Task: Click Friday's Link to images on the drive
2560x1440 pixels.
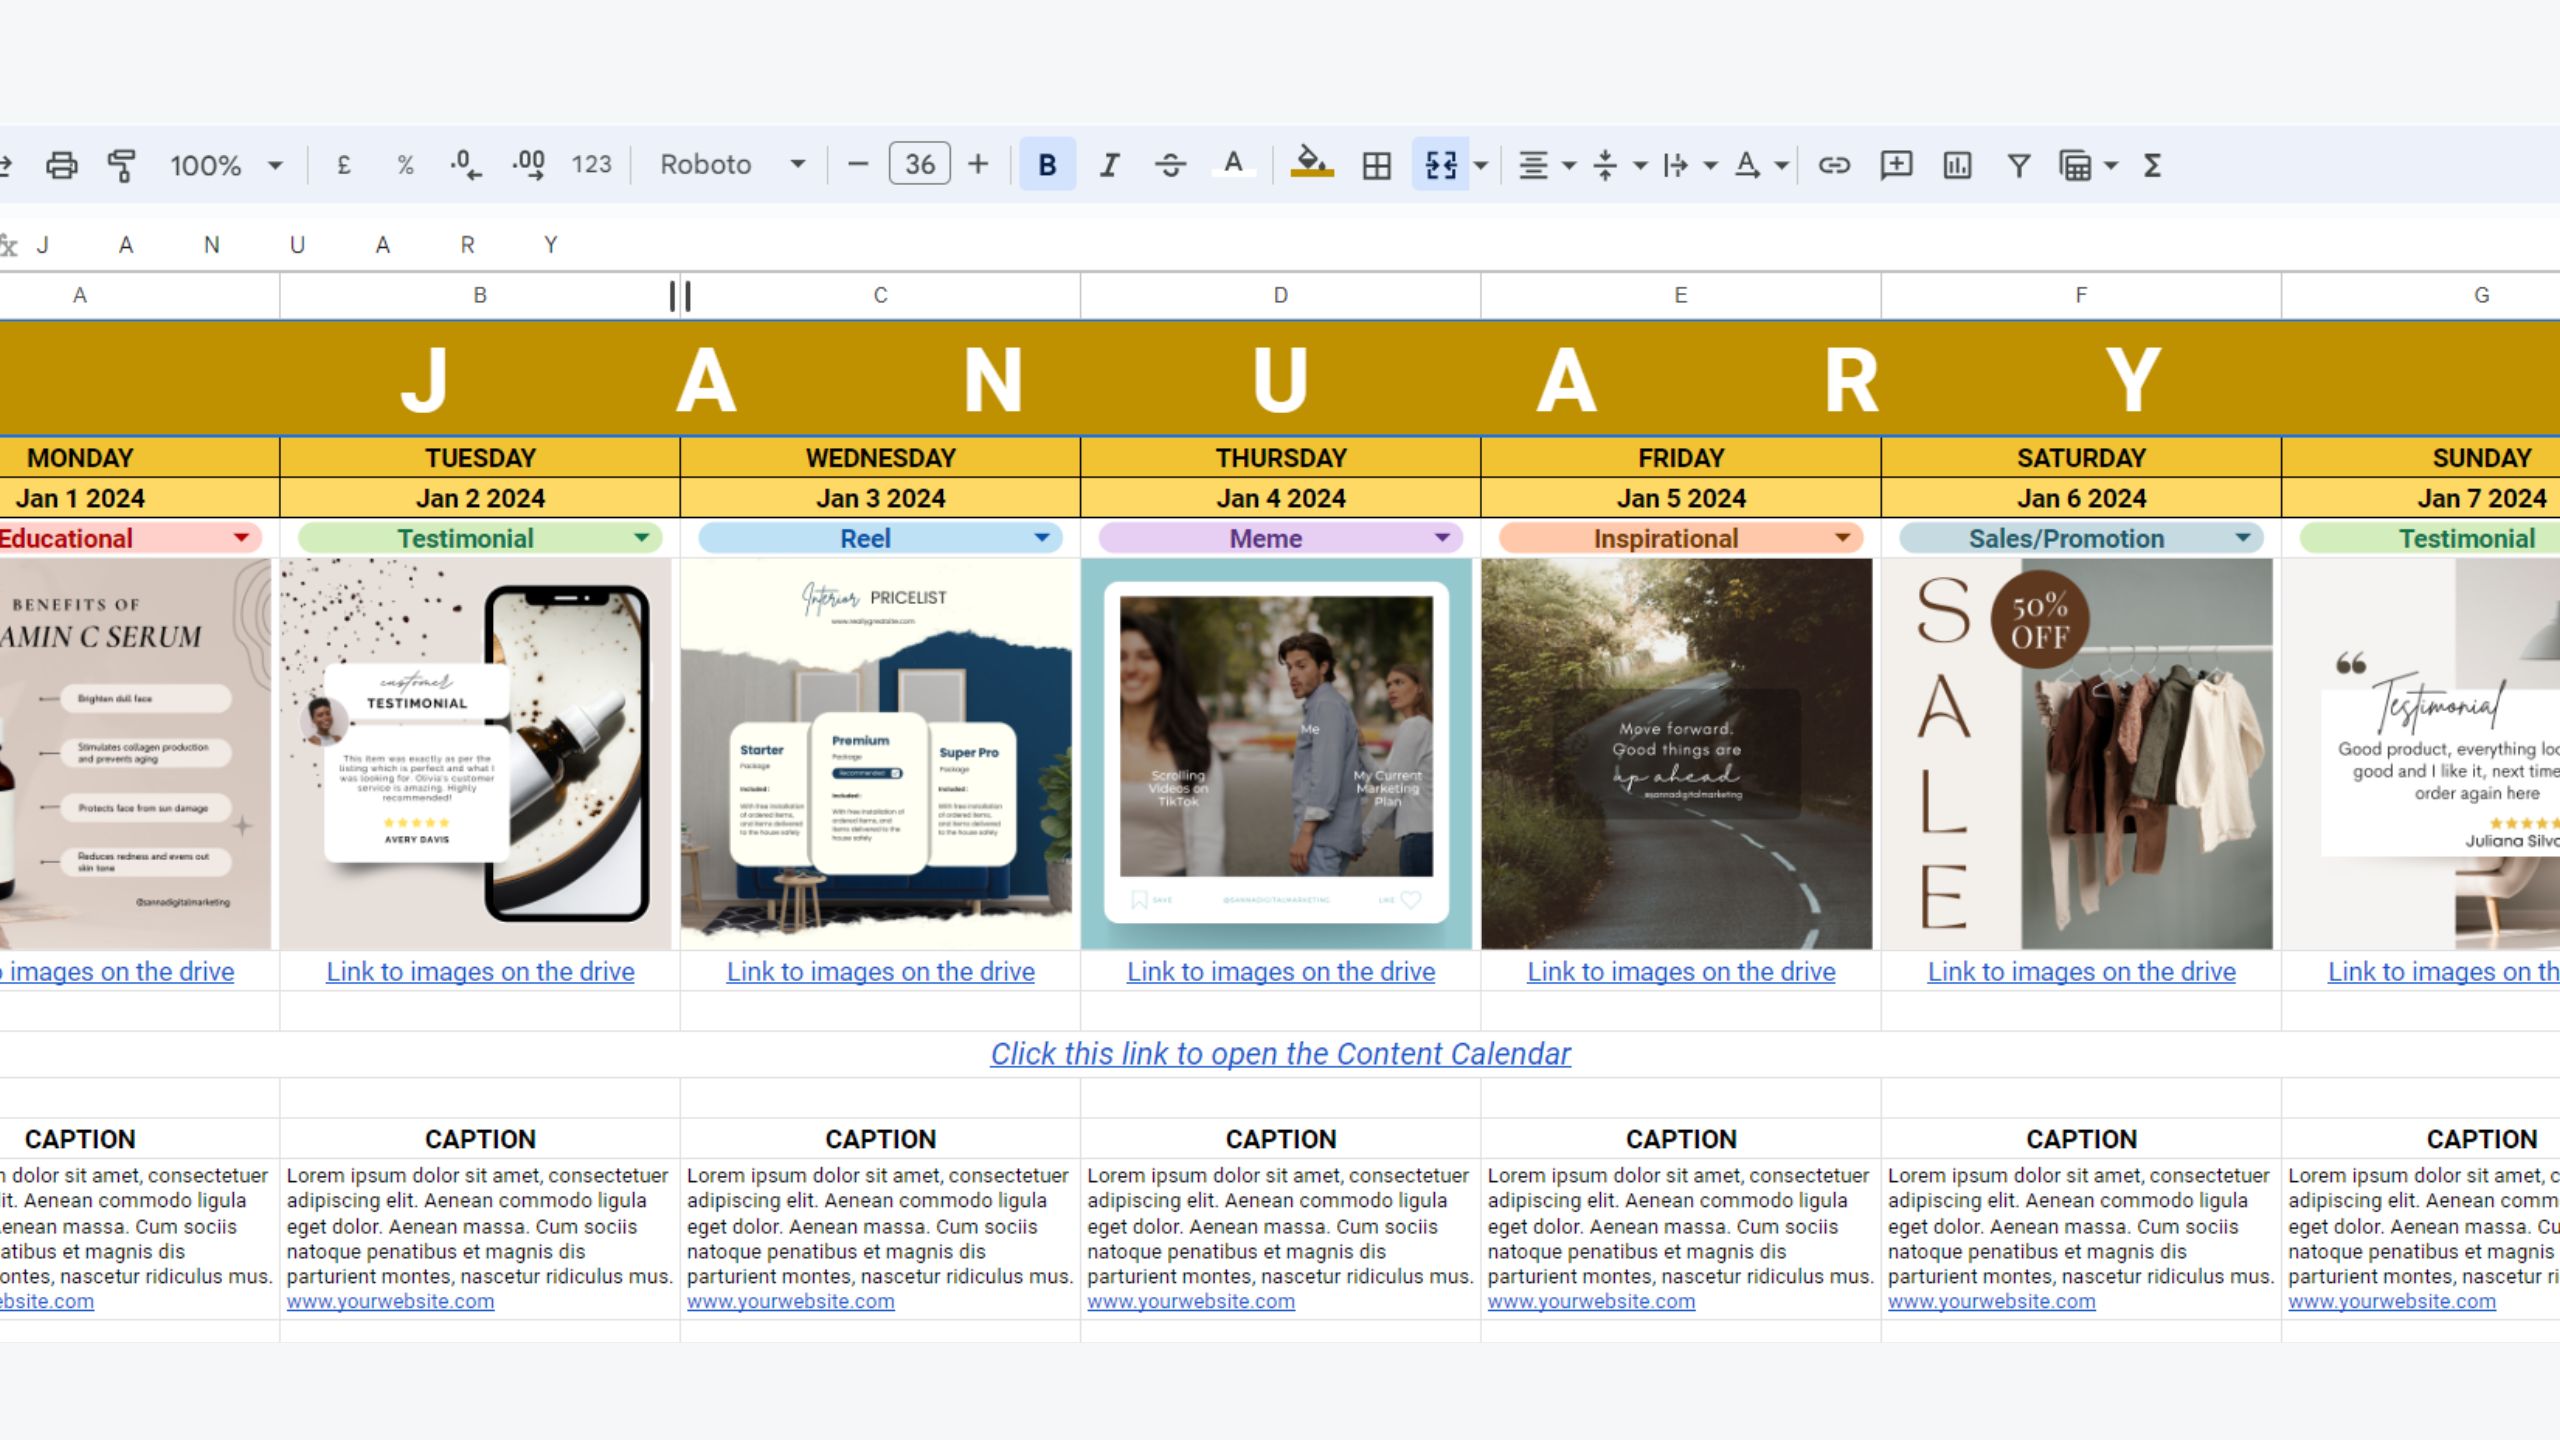Action: pos(1681,971)
